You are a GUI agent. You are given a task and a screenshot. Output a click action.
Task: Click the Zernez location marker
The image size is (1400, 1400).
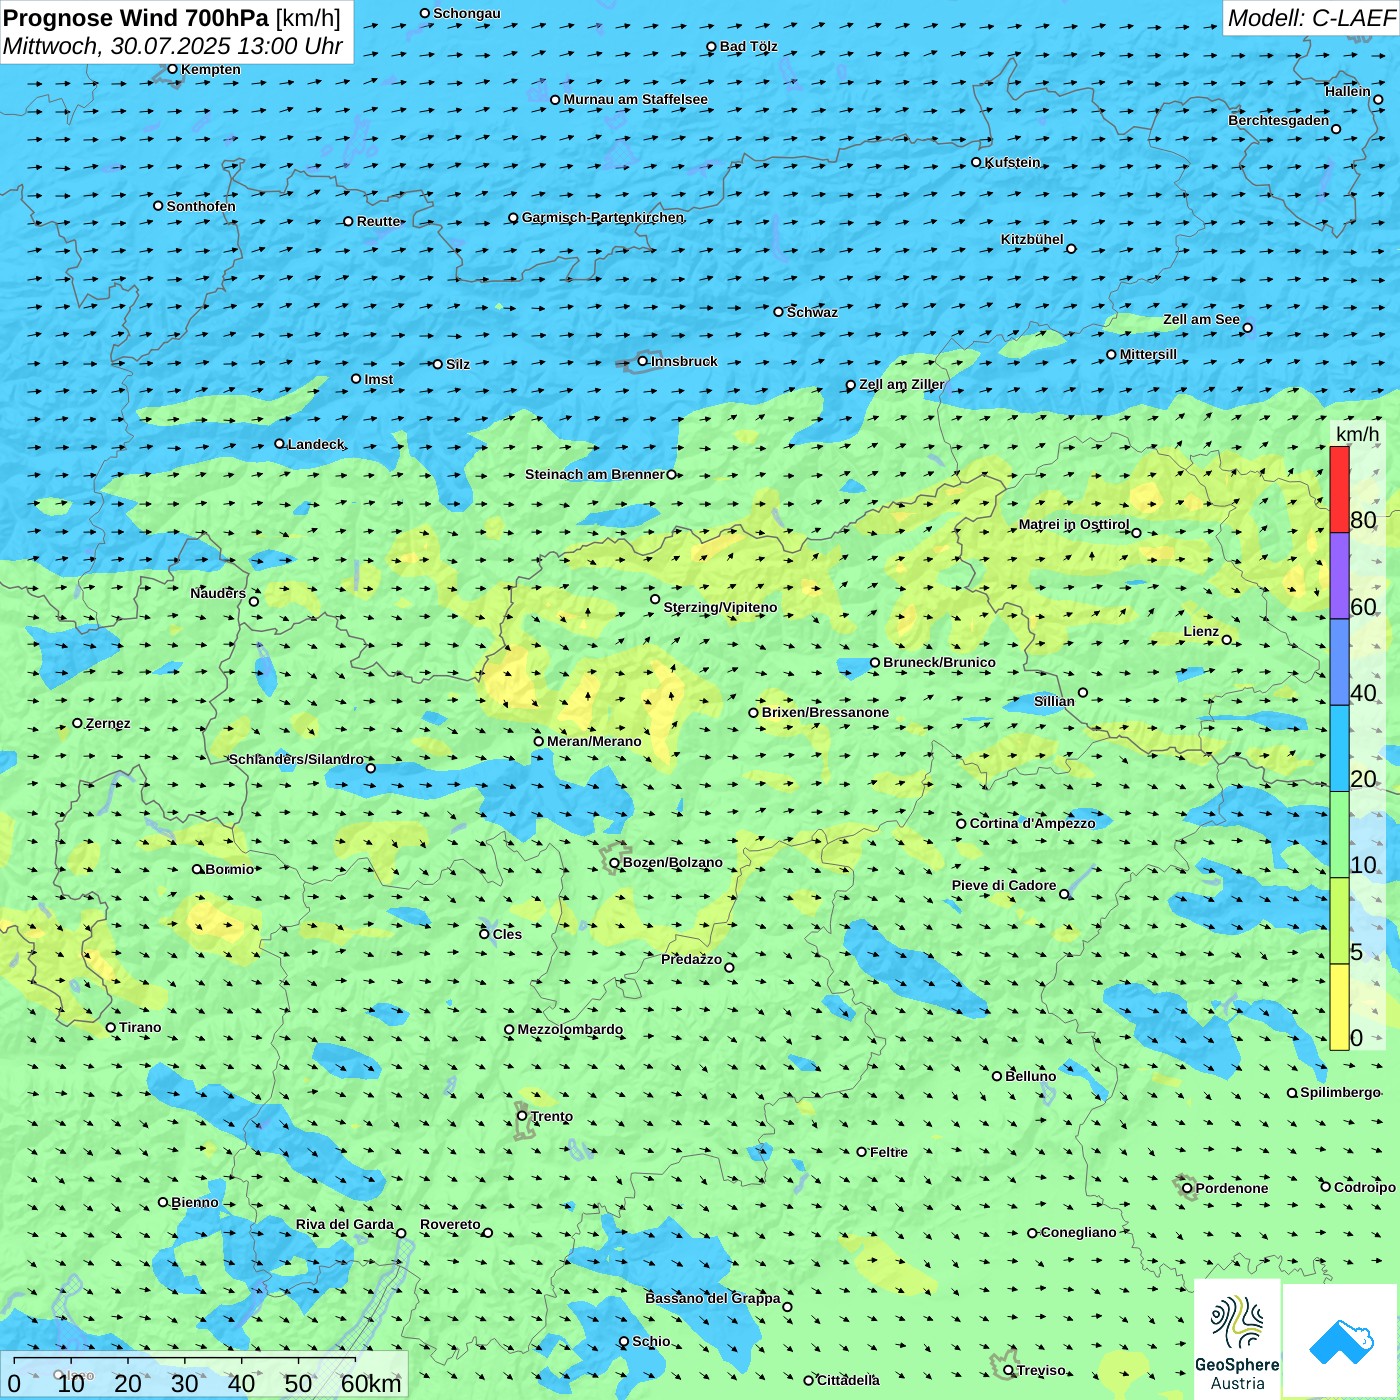(x=78, y=723)
